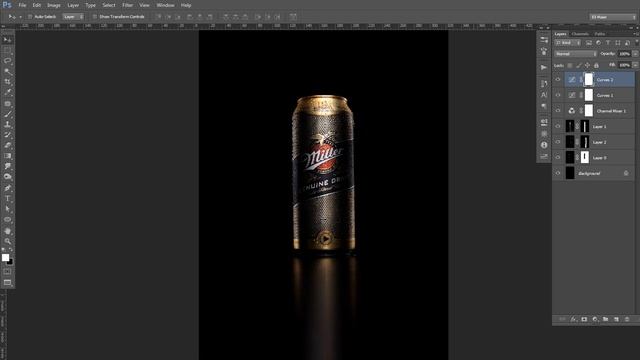Screen dimensions: 640x360
Task: Select the Move tool in the toolbox
Action: 7,40
